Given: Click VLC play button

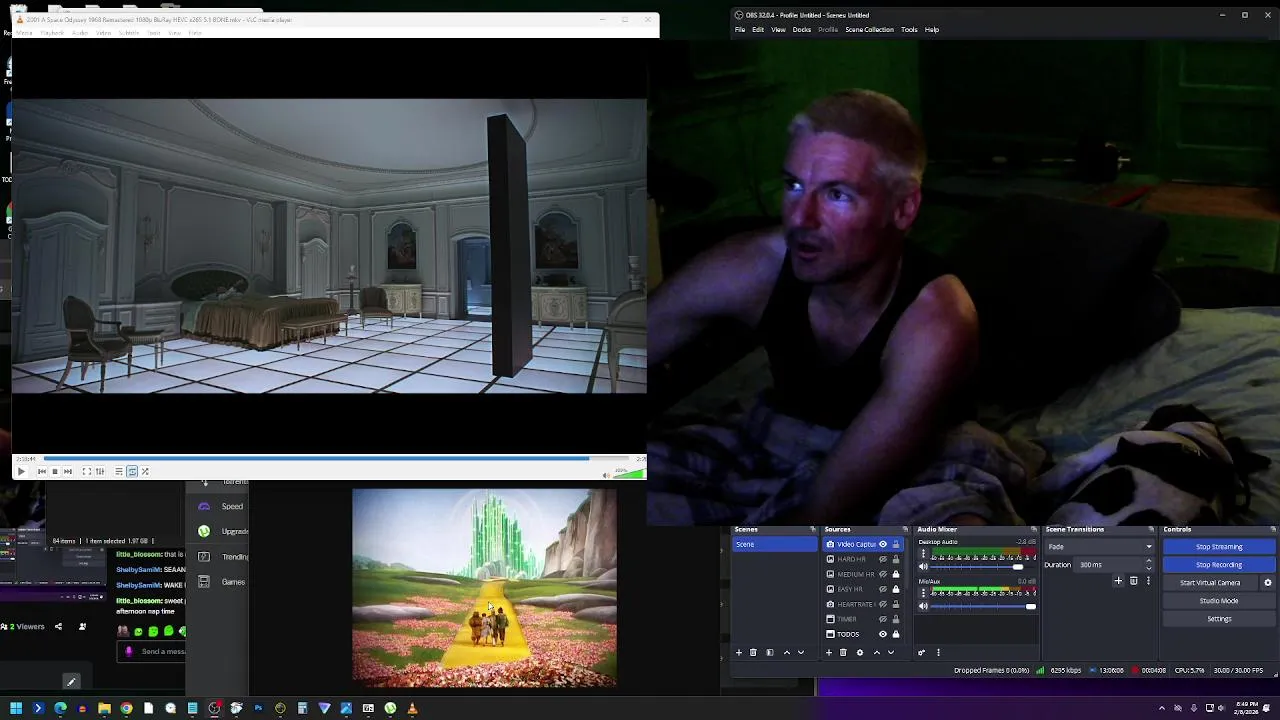Looking at the screenshot, I should coord(21,471).
